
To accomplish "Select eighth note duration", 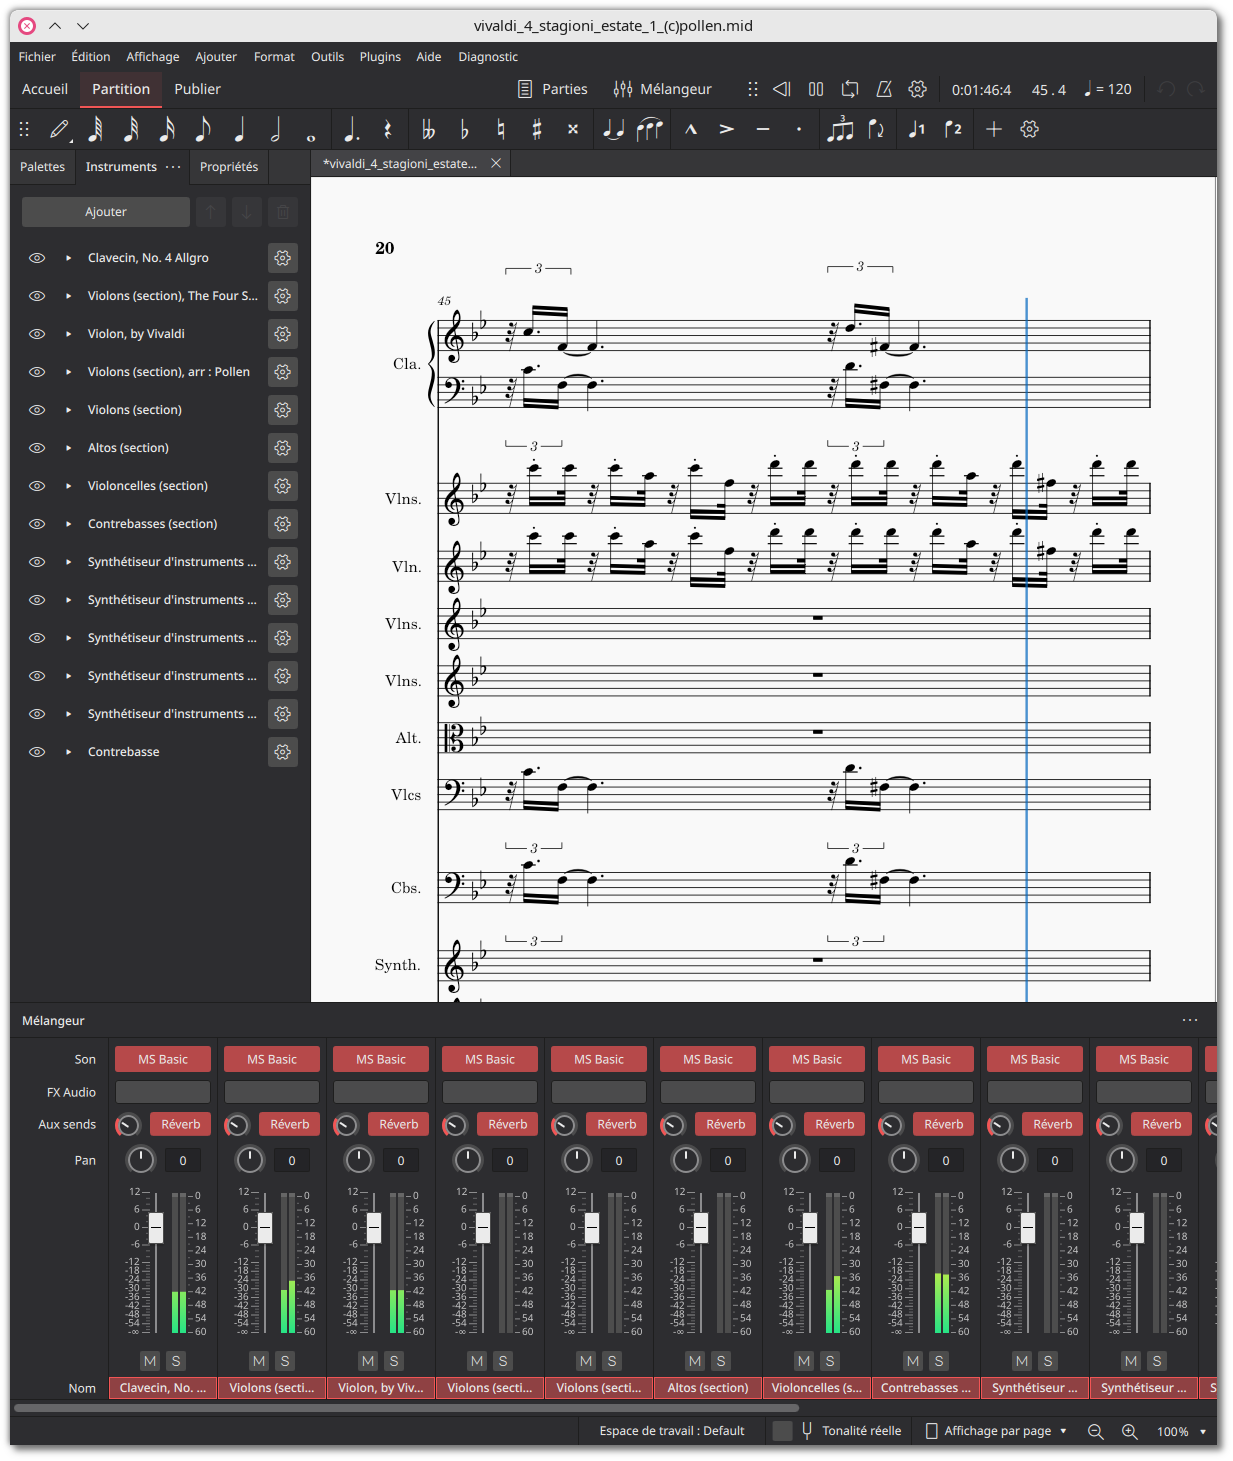I will (x=203, y=129).
